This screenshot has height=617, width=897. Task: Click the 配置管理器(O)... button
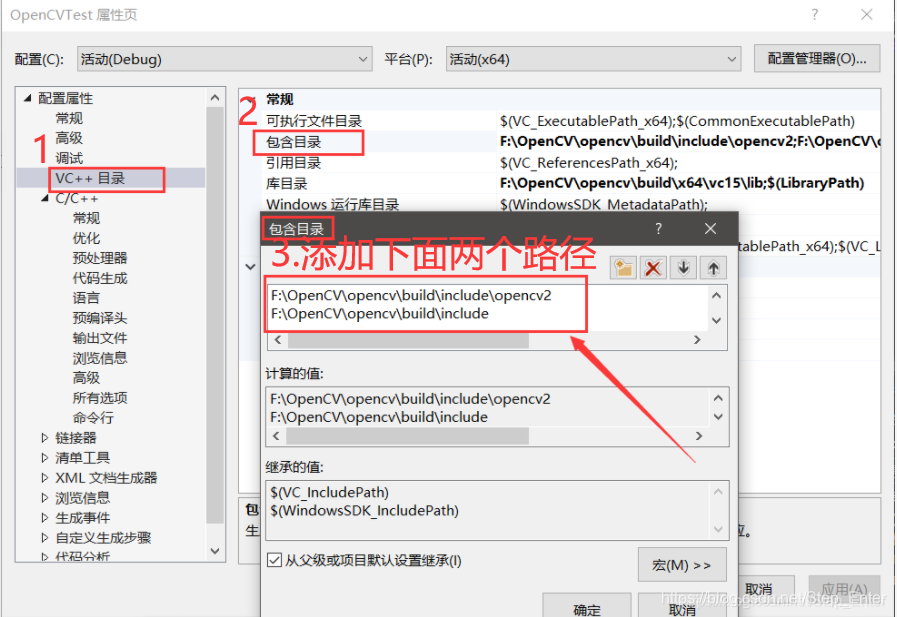coord(817,58)
